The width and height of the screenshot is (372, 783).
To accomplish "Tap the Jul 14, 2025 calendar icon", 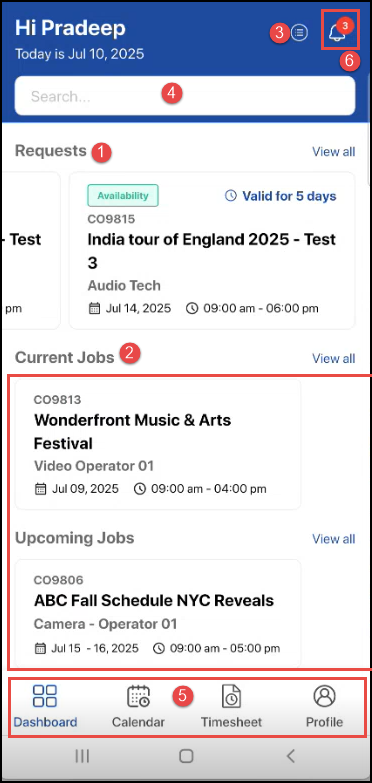I will pyautogui.click(x=94, y=308).
